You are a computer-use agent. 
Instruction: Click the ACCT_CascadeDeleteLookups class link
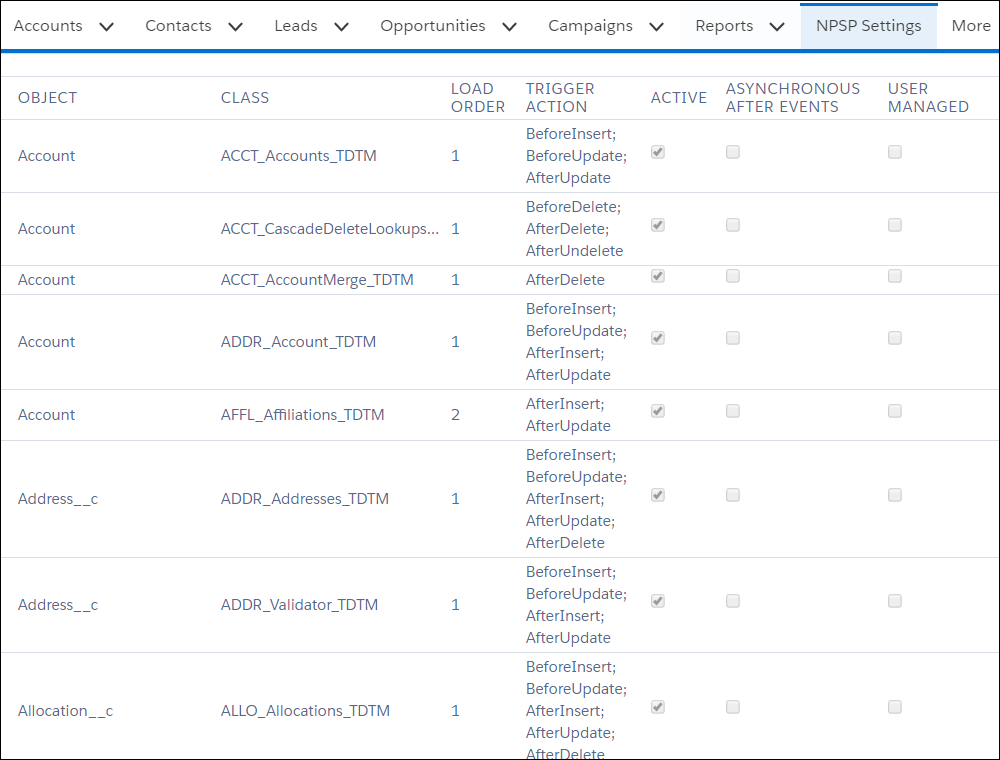point(330,228)
